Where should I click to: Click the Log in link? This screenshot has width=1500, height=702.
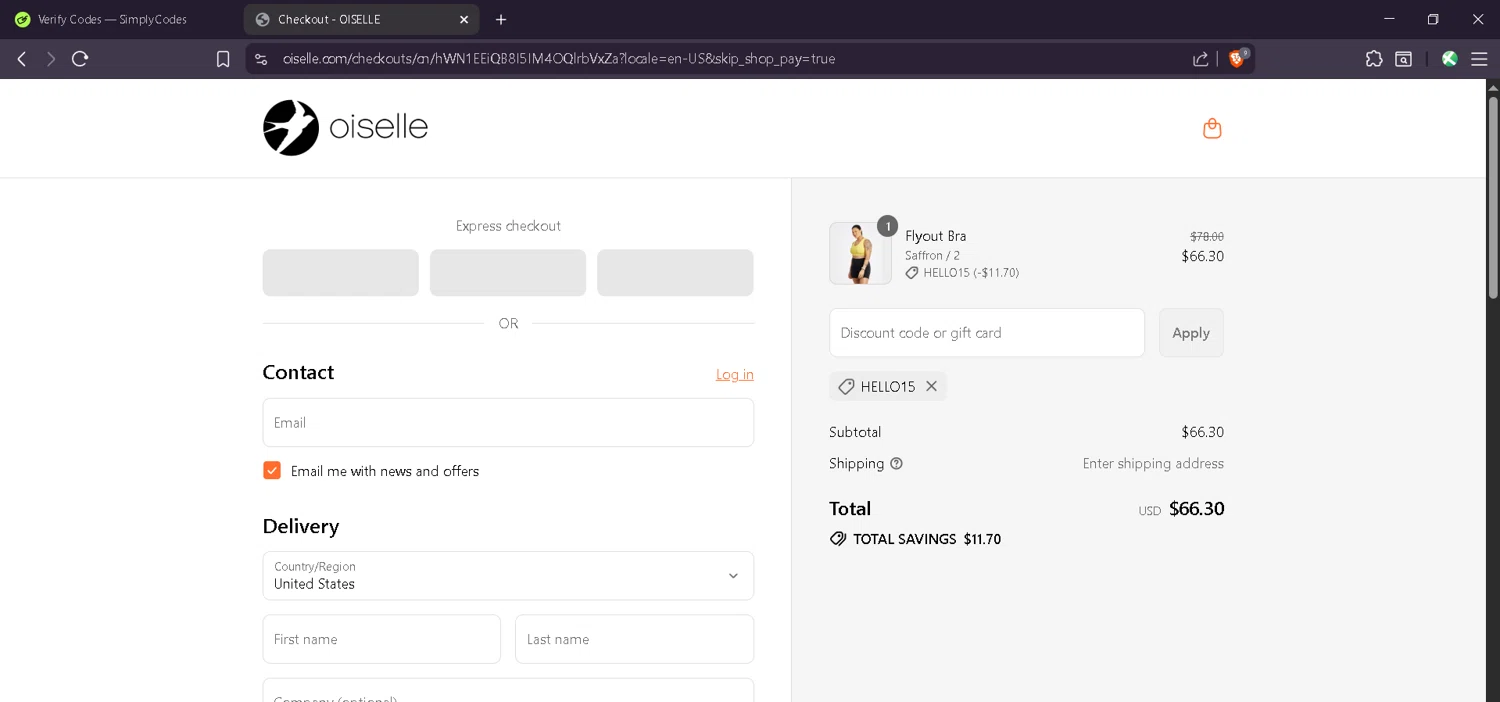(735, 374)
